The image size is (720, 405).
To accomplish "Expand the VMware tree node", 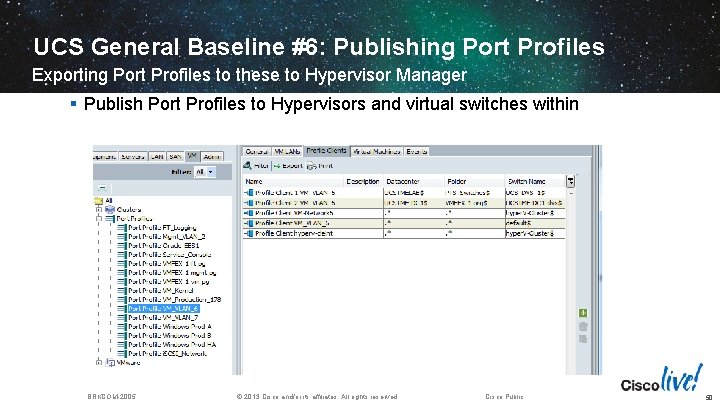I will click(x=99, y=362).
